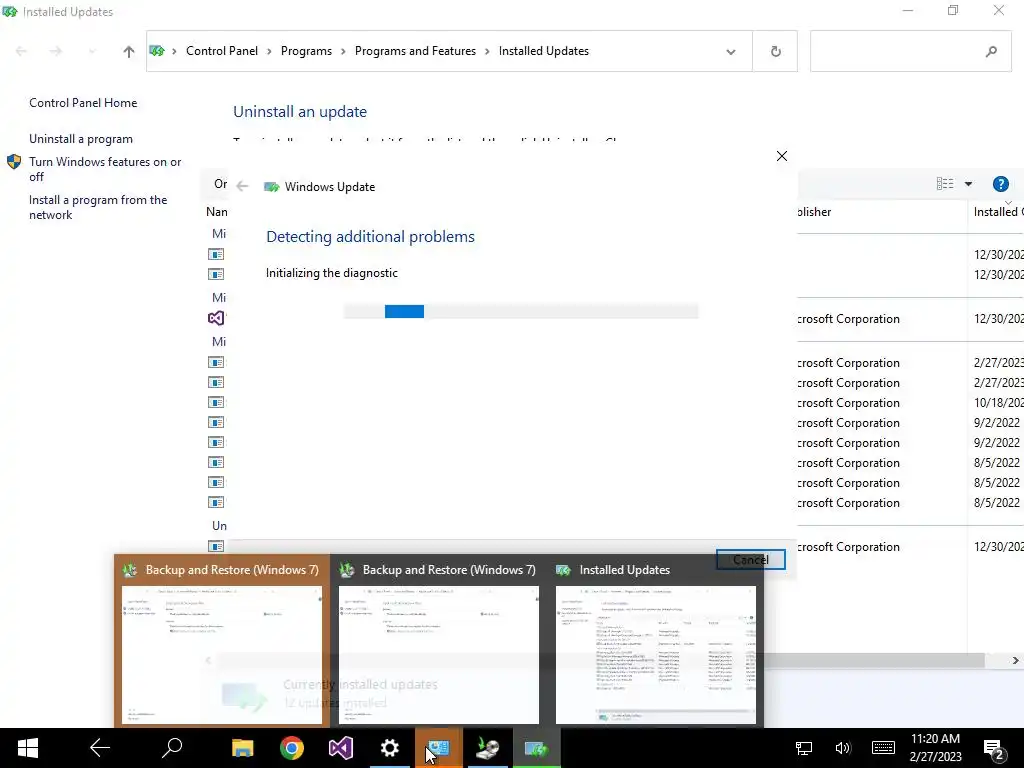Viewport: 1024px width, 768px height.
Task: Select first Backup and Restore preview thumbnail
Action: (221, 655)
